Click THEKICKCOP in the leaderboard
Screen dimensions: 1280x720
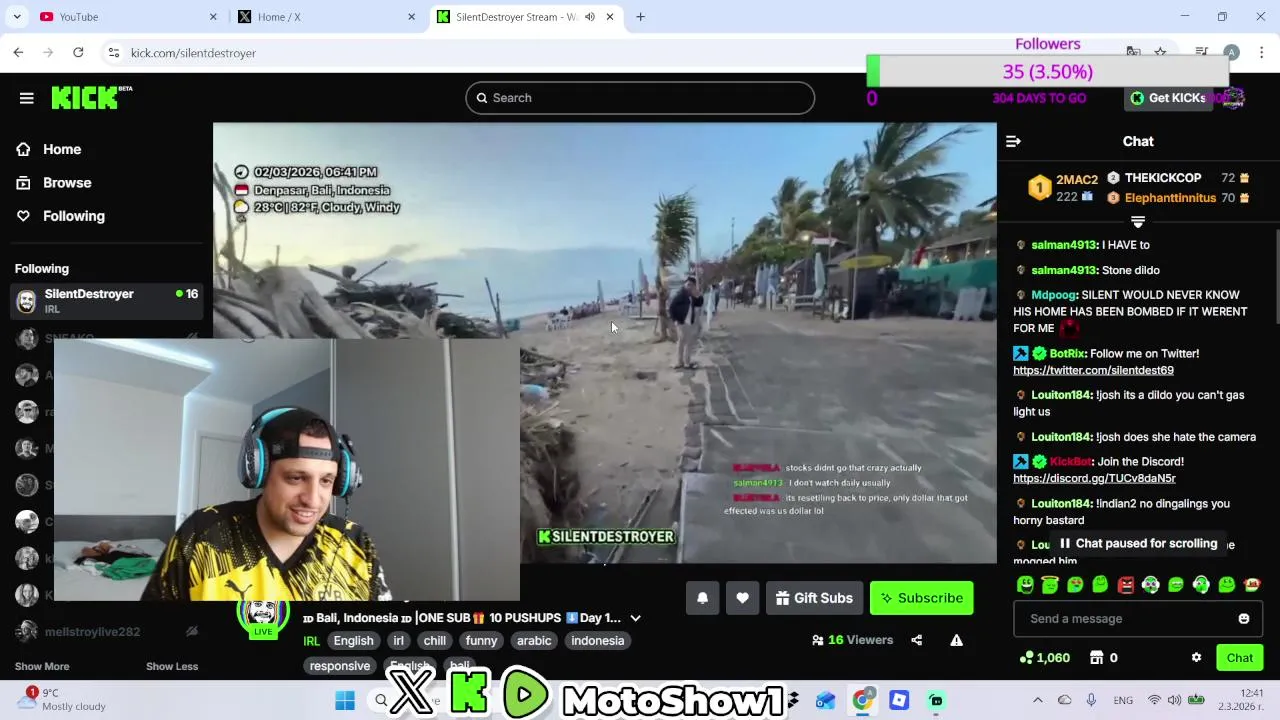coord(1162,178)
